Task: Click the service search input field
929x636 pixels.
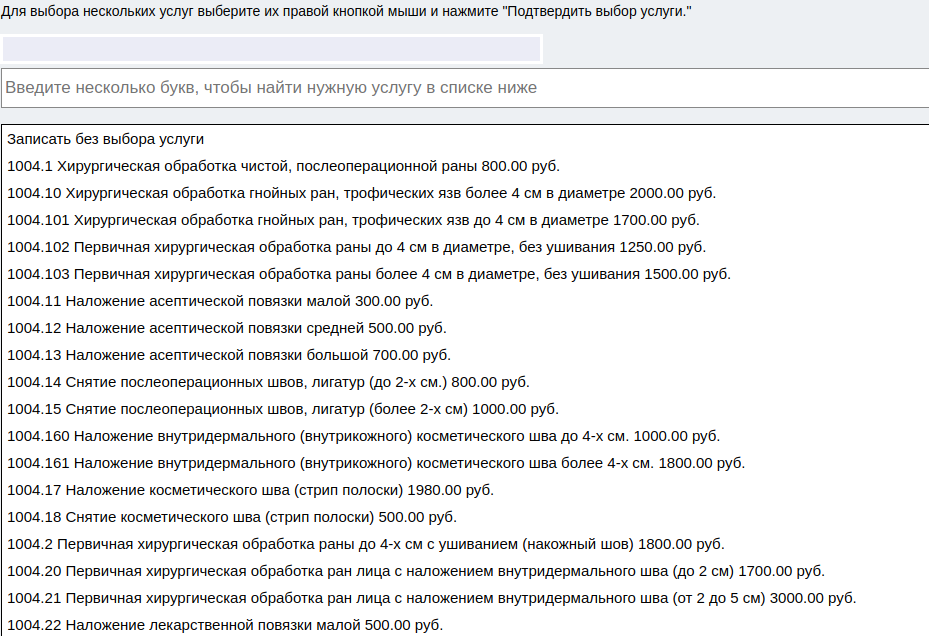Action: click(464, 88)
